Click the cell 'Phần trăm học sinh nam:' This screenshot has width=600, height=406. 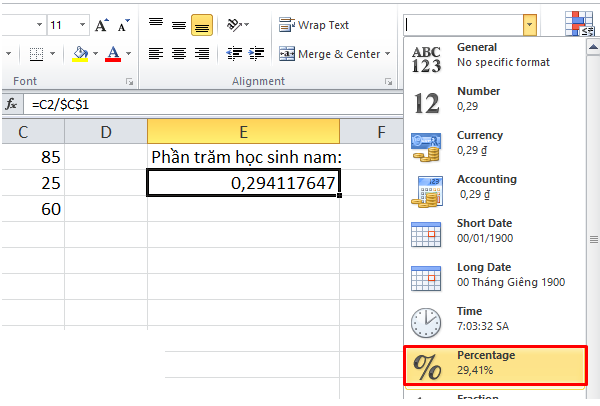243,157
